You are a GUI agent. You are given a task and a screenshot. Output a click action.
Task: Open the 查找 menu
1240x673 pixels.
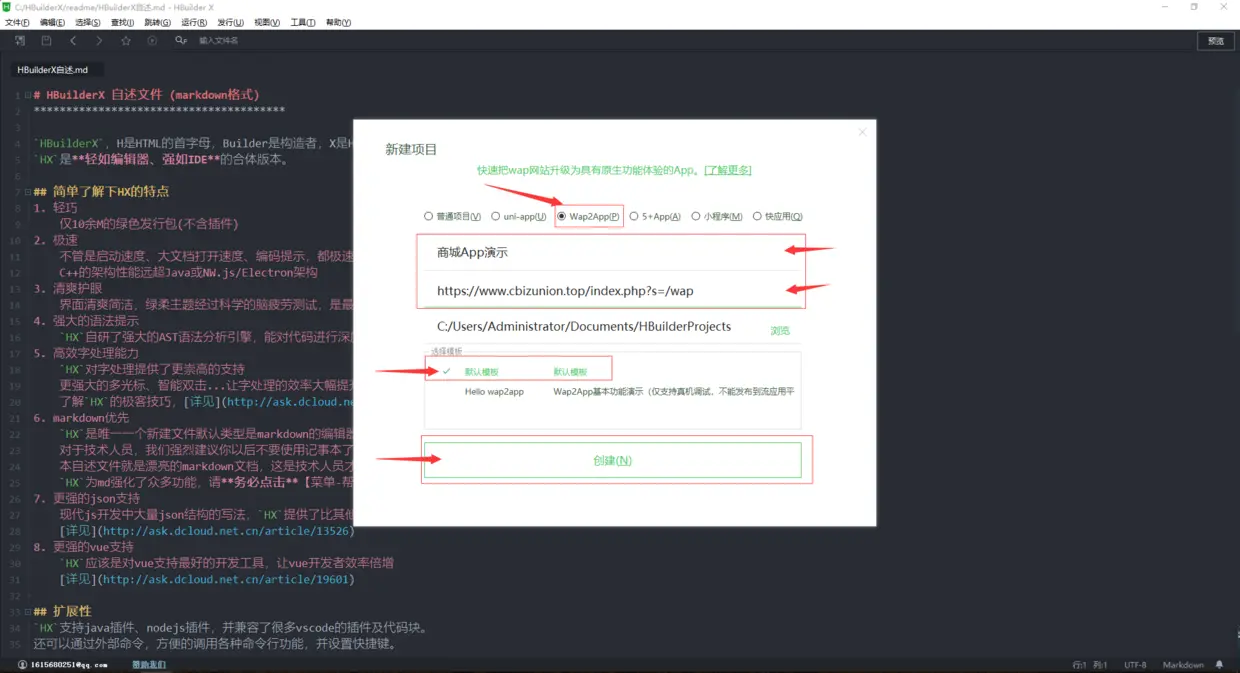122,22
